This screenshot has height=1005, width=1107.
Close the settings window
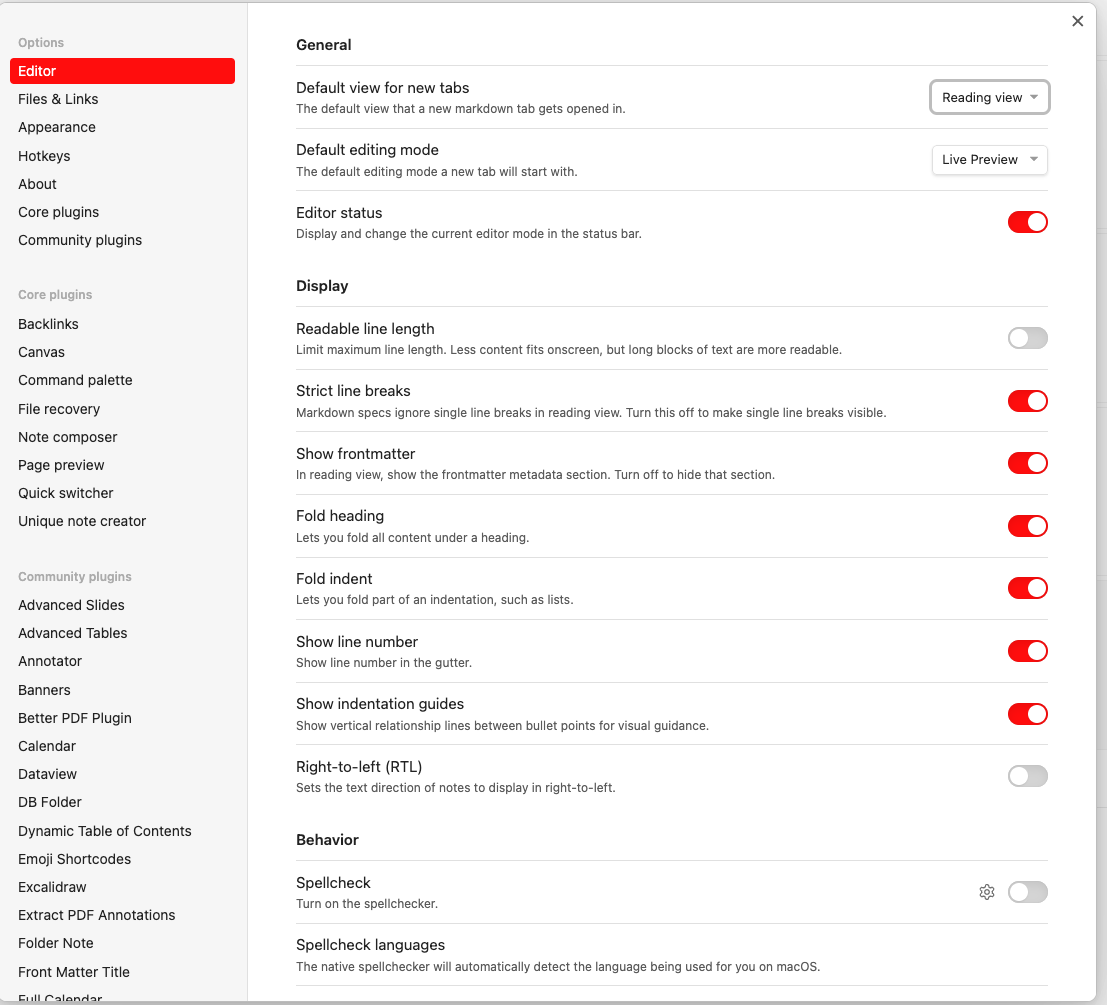tap(1077, 21)
